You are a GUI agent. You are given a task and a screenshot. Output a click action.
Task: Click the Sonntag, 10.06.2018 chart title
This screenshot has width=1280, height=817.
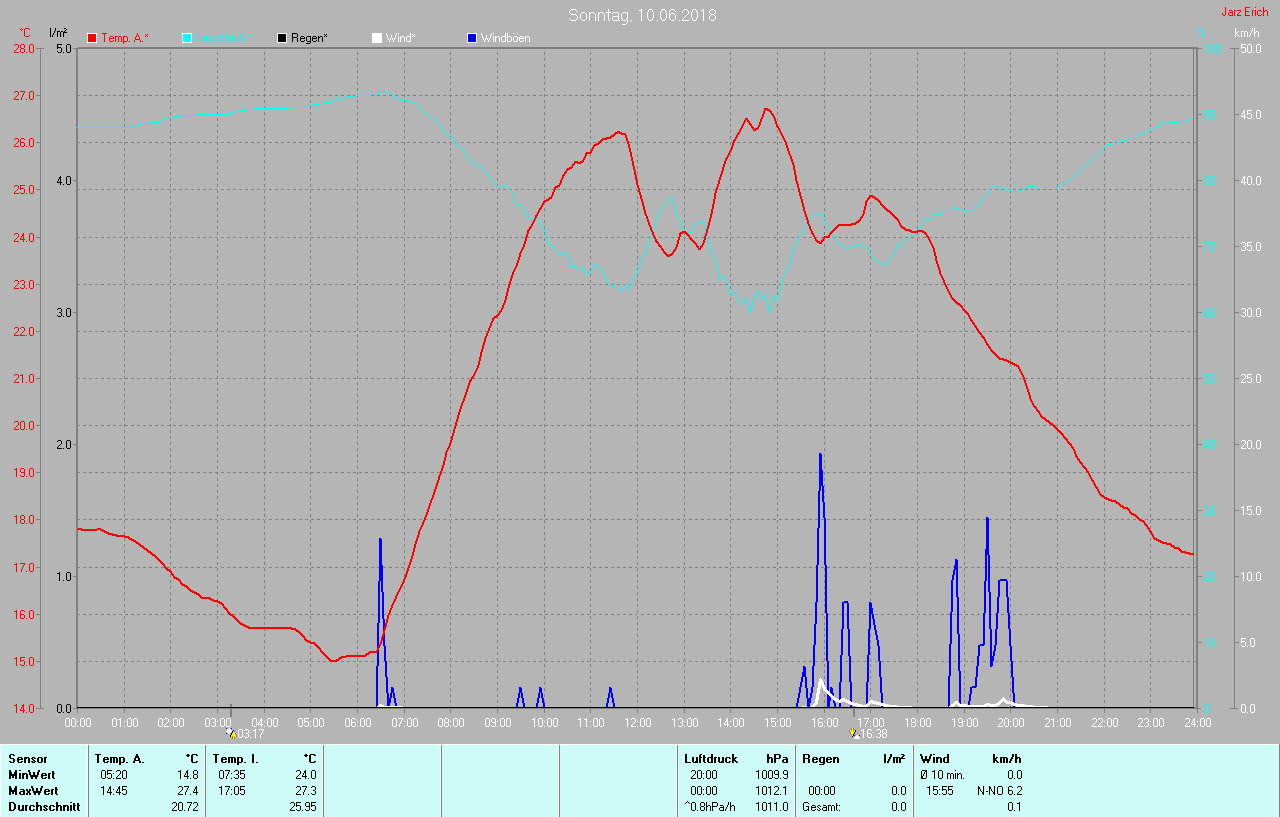642,15
